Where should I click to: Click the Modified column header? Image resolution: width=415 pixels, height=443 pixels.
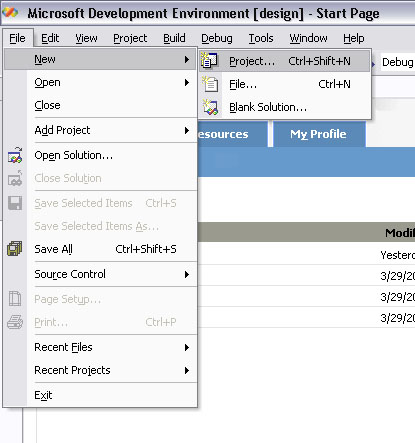(400, 232)
